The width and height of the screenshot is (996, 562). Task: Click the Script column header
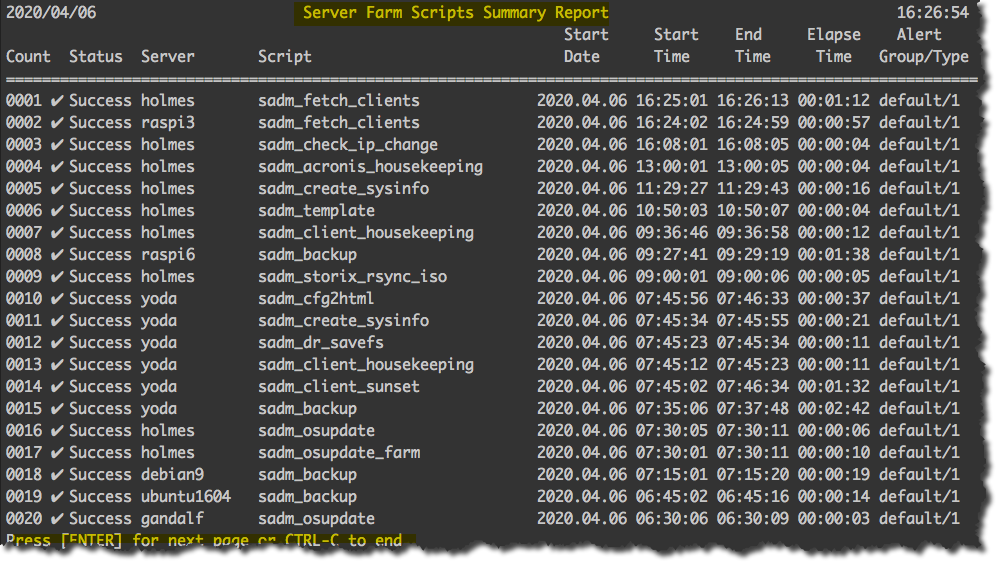tap(285, 57)
